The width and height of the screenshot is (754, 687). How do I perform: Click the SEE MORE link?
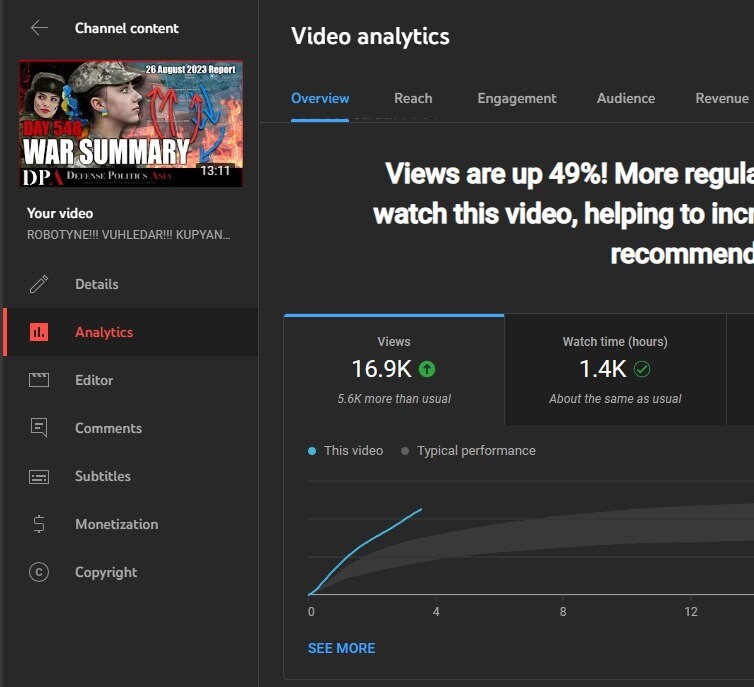pos(342,648)
